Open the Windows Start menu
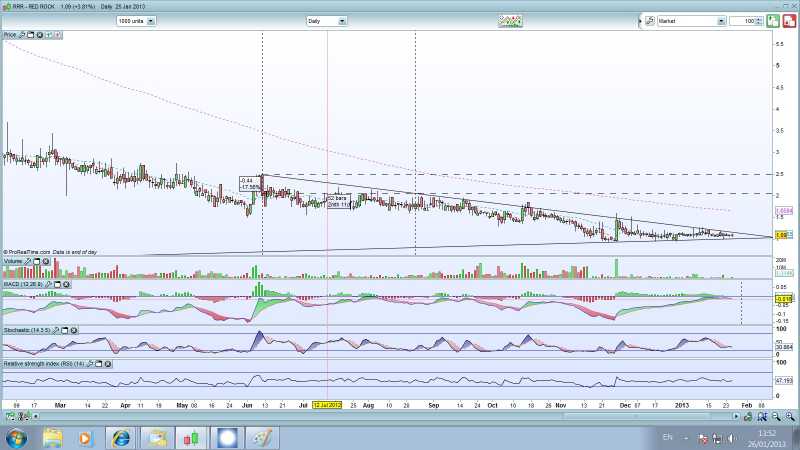Screen dimensions: 800x450 click(x=16, y=437)
